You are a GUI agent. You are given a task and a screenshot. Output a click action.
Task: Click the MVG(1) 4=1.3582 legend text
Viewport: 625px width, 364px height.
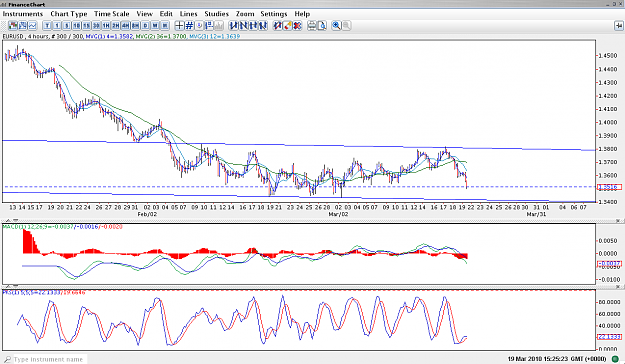109,36
